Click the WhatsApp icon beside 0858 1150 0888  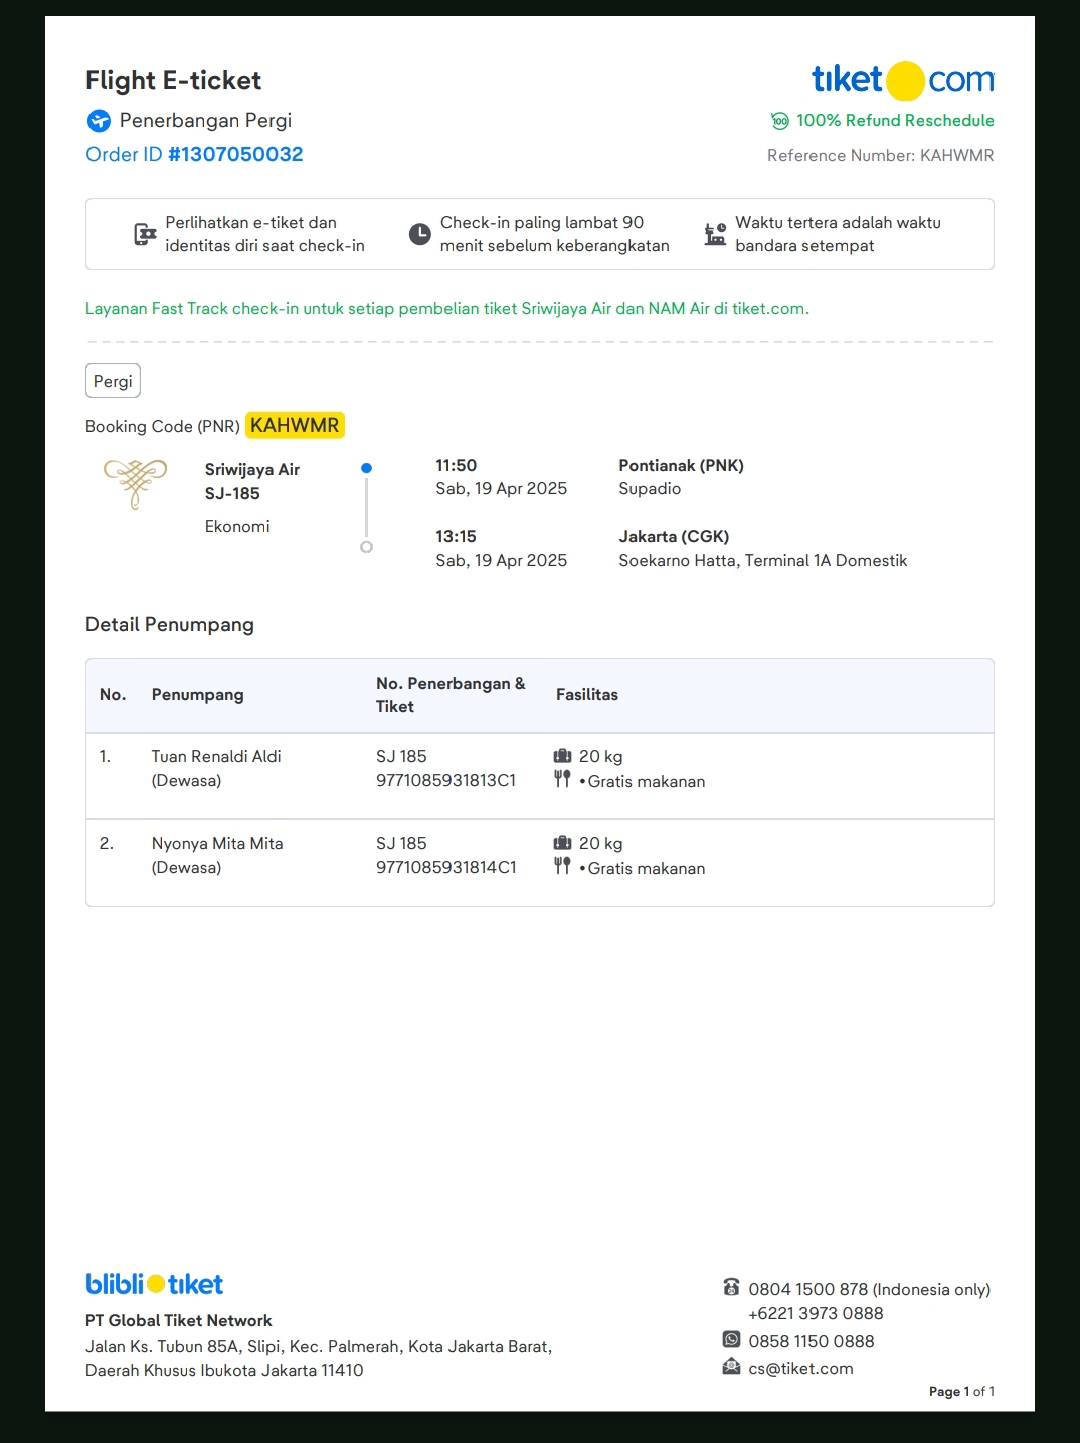(x=732, y=1340)
